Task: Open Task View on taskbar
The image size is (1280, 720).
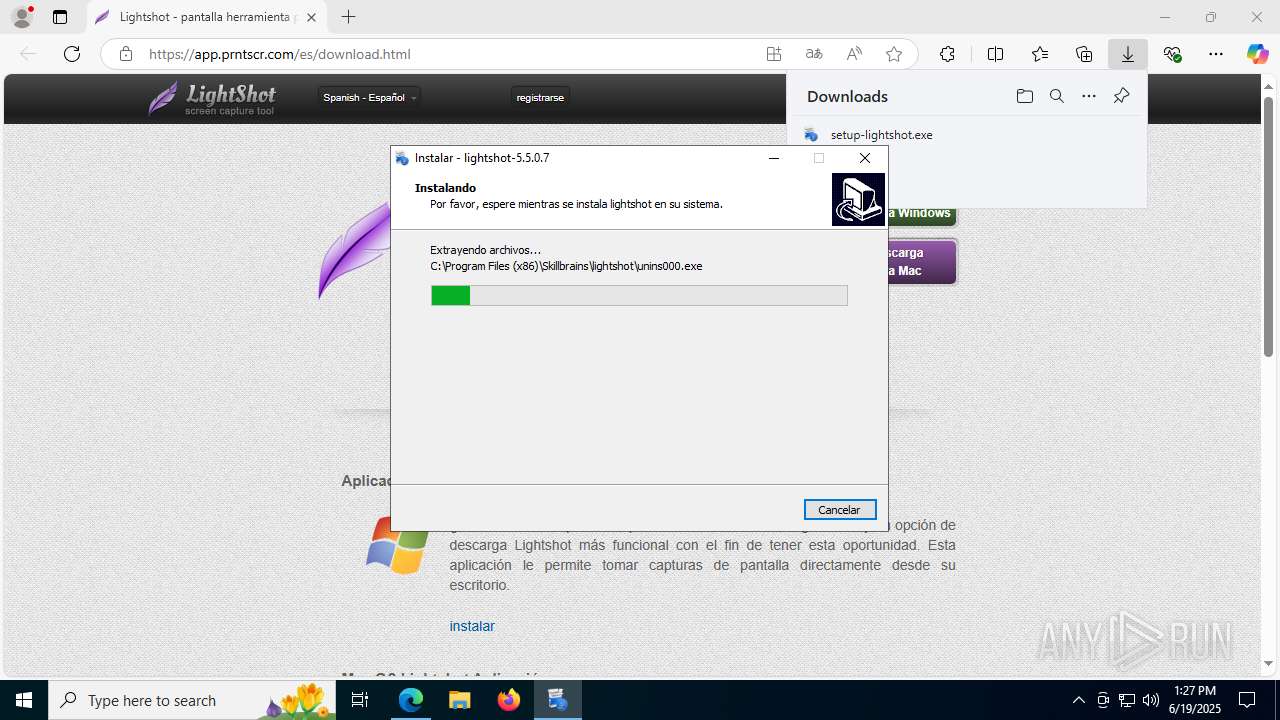Action: pyautogui.click(x=361, y=700)
